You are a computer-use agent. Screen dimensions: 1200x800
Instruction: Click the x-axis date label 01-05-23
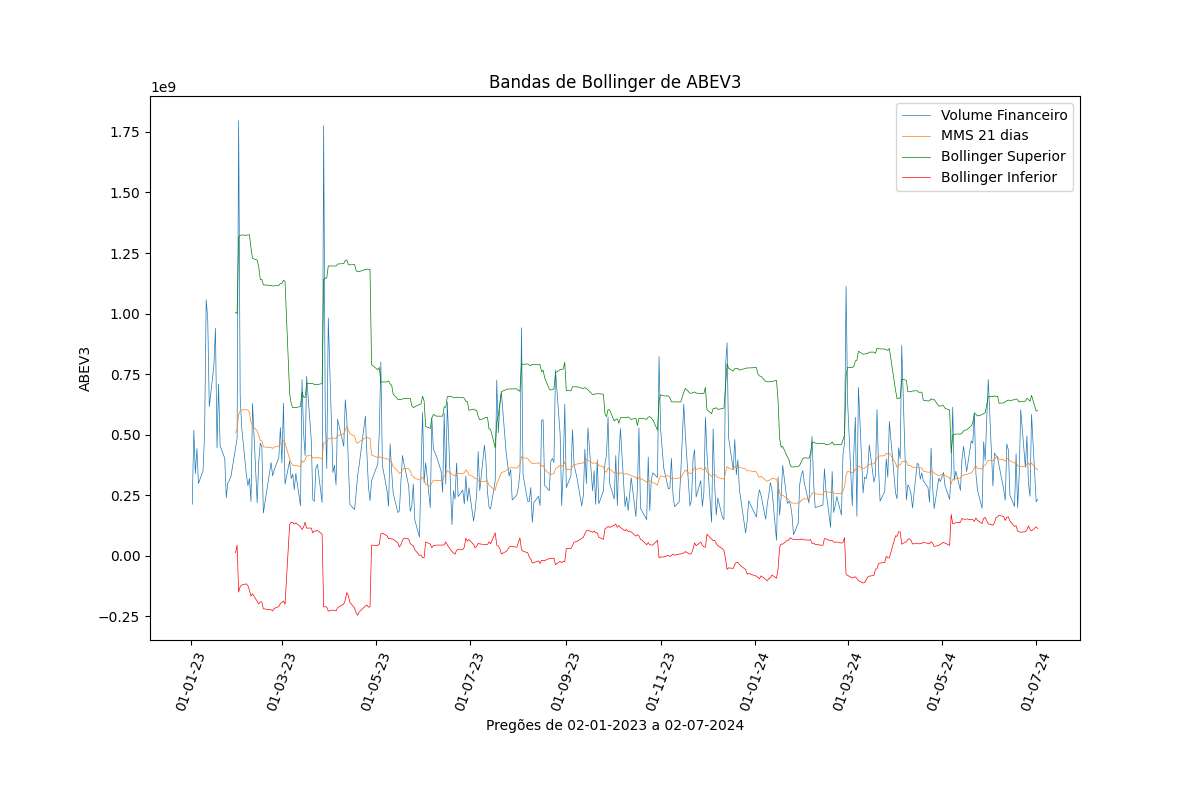tap(375, 681)
